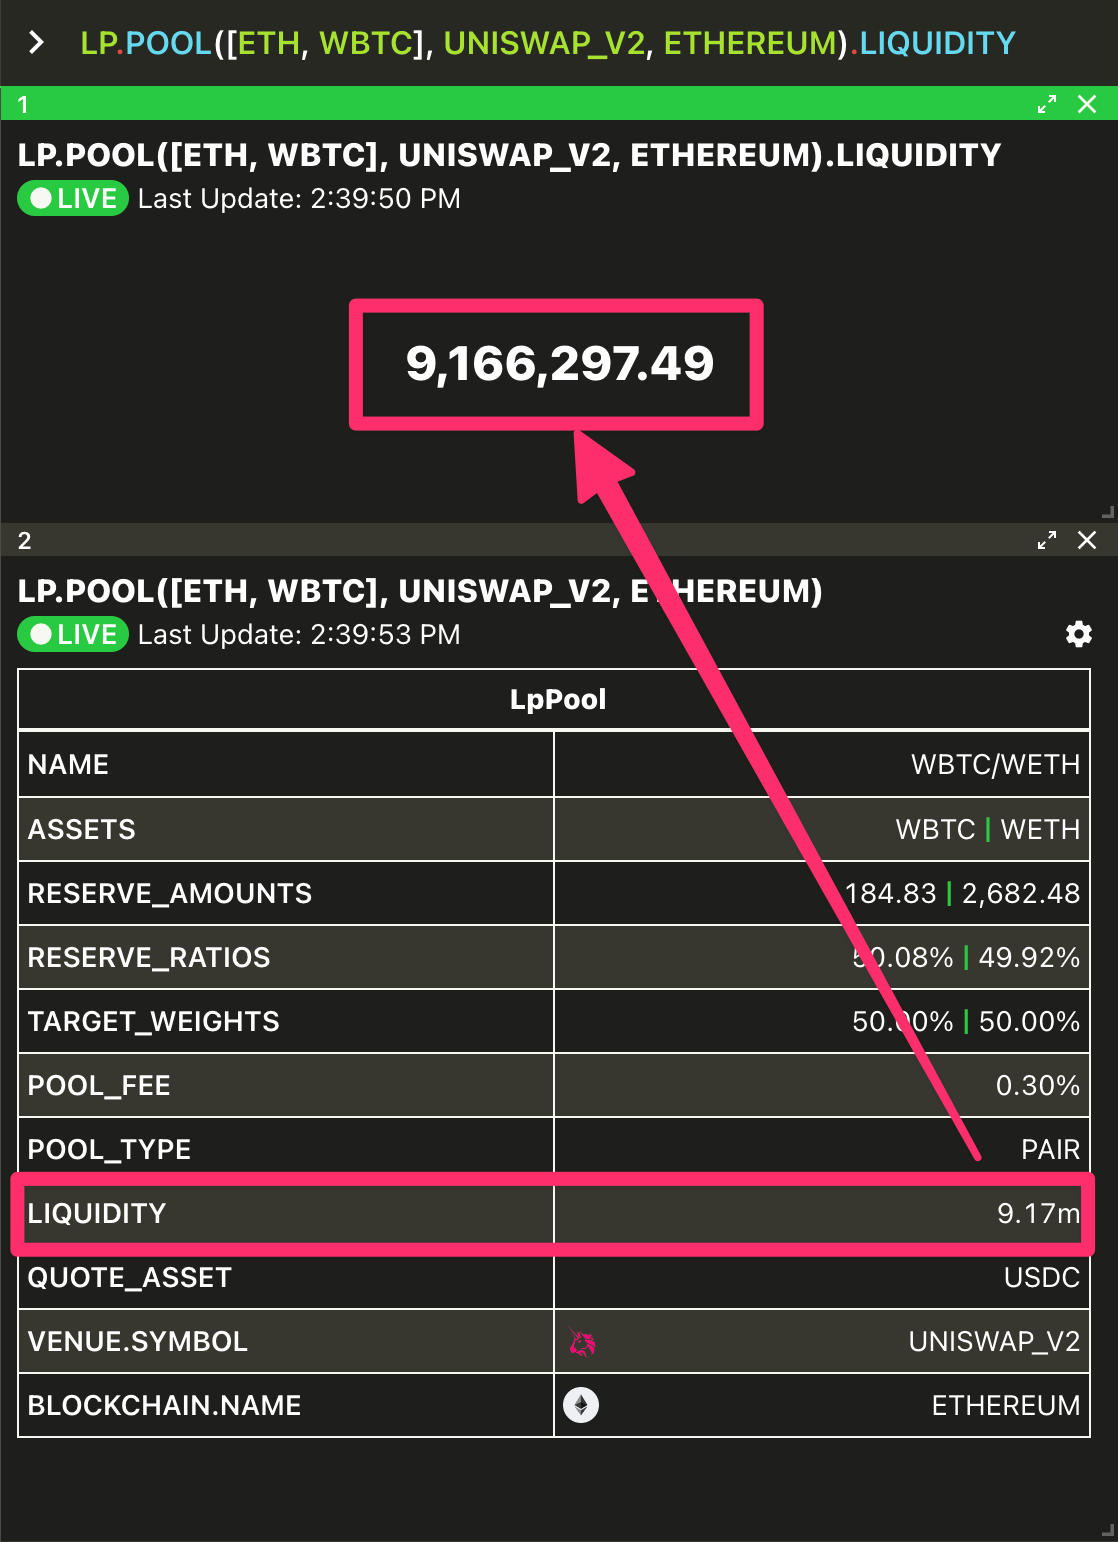
Task: Toggle LIVE indicator in panel 2
Action: [x=73, y=634]
